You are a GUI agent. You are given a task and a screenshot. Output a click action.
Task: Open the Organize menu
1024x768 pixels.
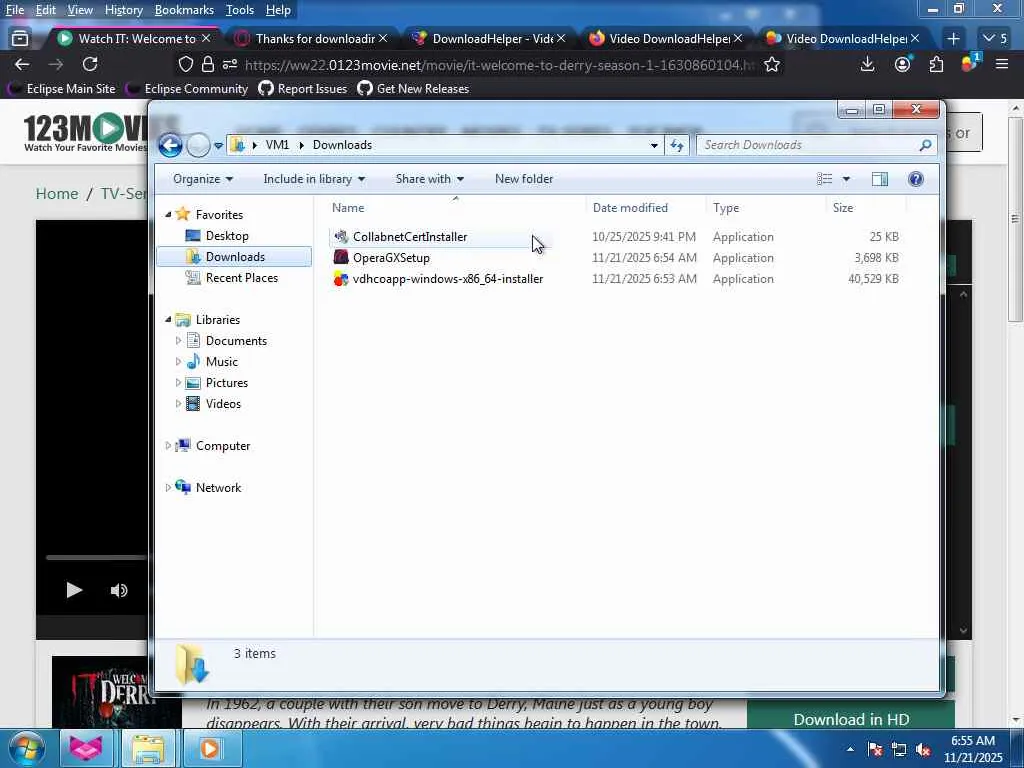tap(202, 179)
